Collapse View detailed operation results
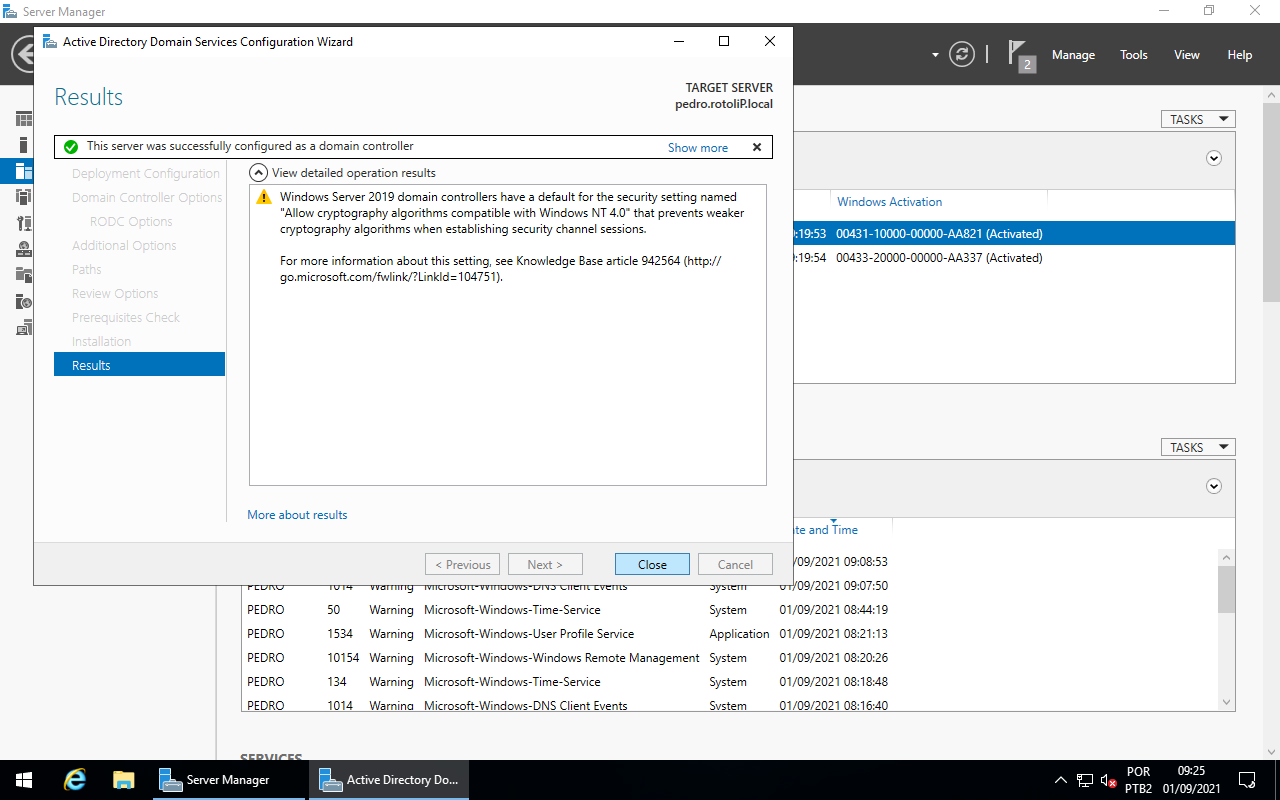Image resolution: width=1280 pixels, height=800 pixels. [258, 172]
